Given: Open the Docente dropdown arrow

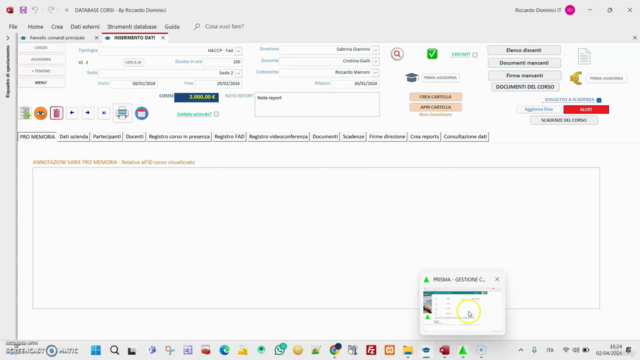Looking at the screenshot, I should coord(376,61).
